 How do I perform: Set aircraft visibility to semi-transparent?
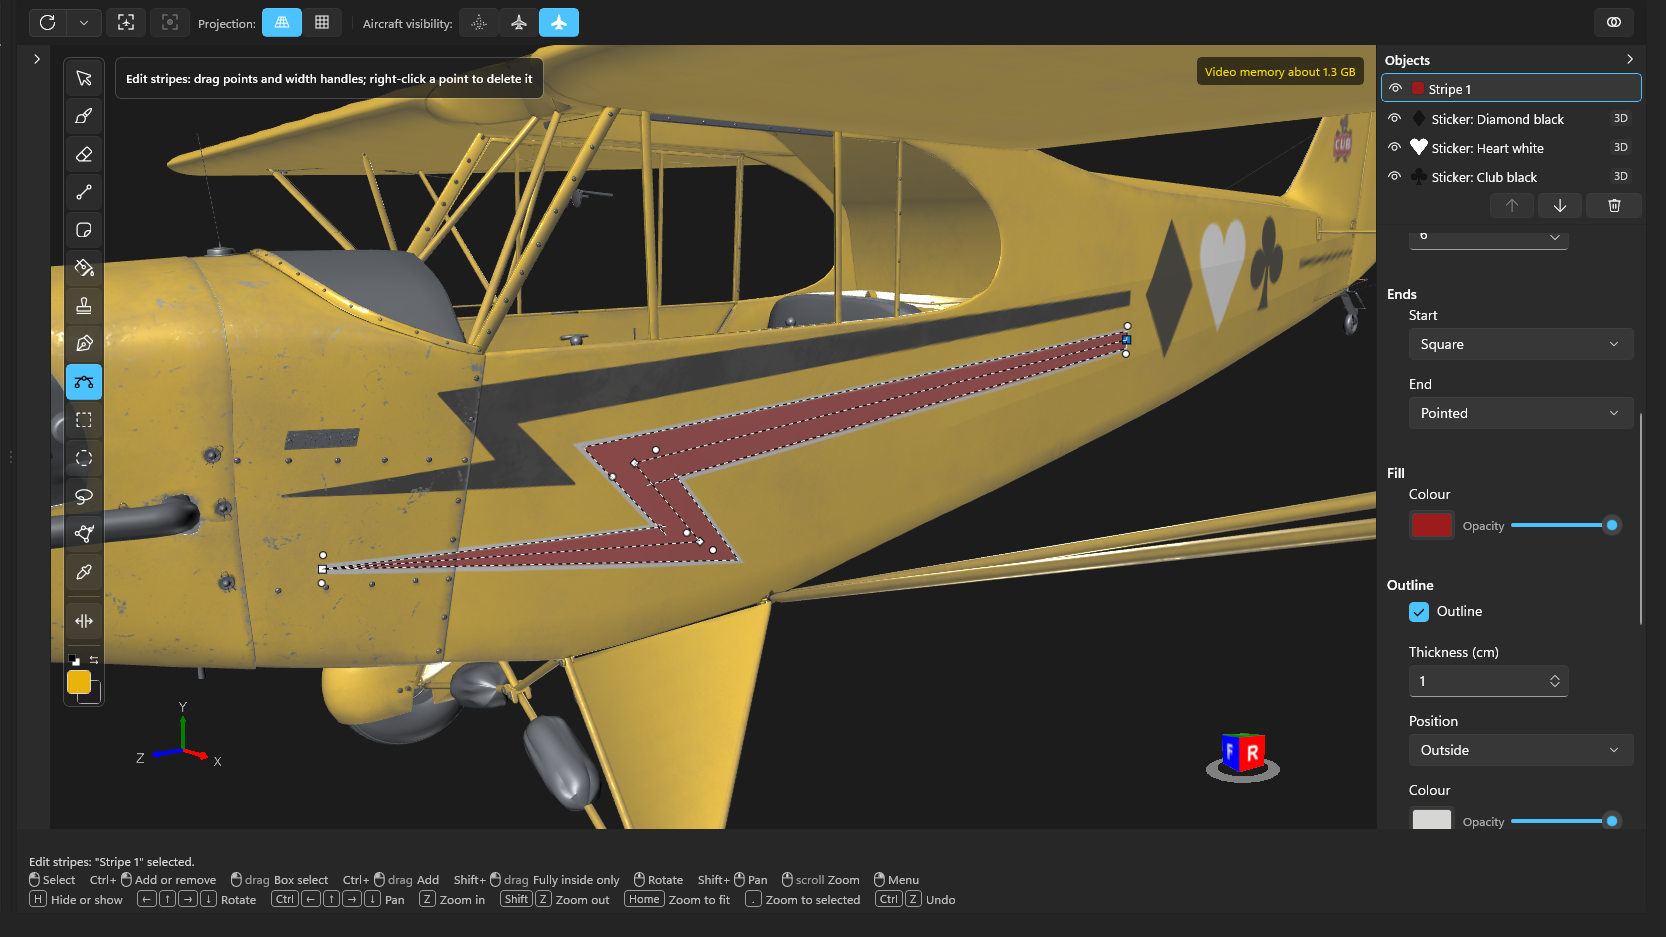pyautogui.click(x=519, y=22)
